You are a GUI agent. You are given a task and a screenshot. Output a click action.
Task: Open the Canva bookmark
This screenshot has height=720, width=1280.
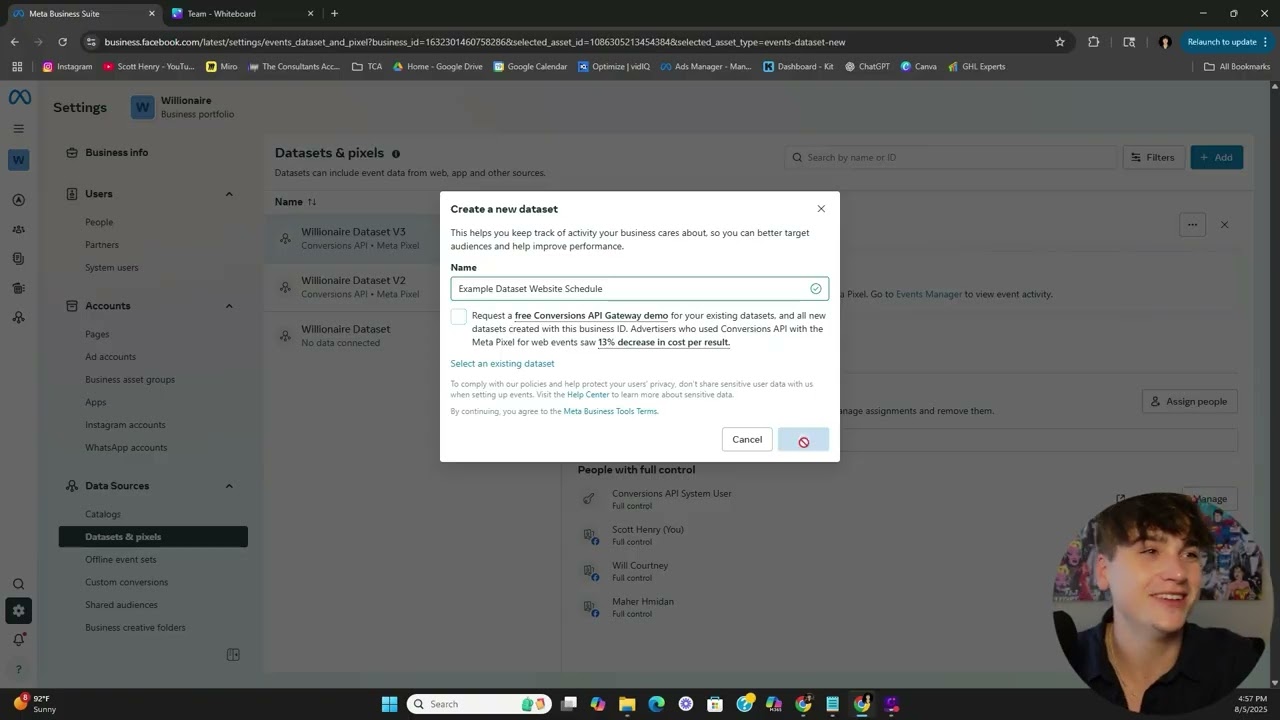pos(919,67)
